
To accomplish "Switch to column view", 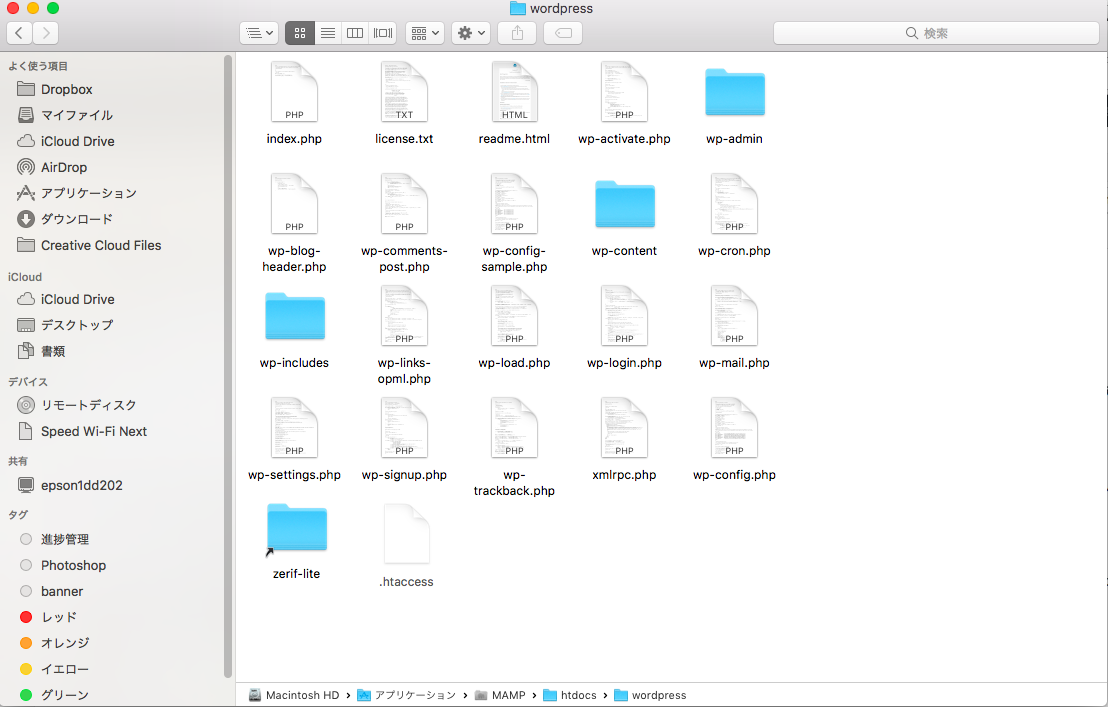I will tap(355, 32).
